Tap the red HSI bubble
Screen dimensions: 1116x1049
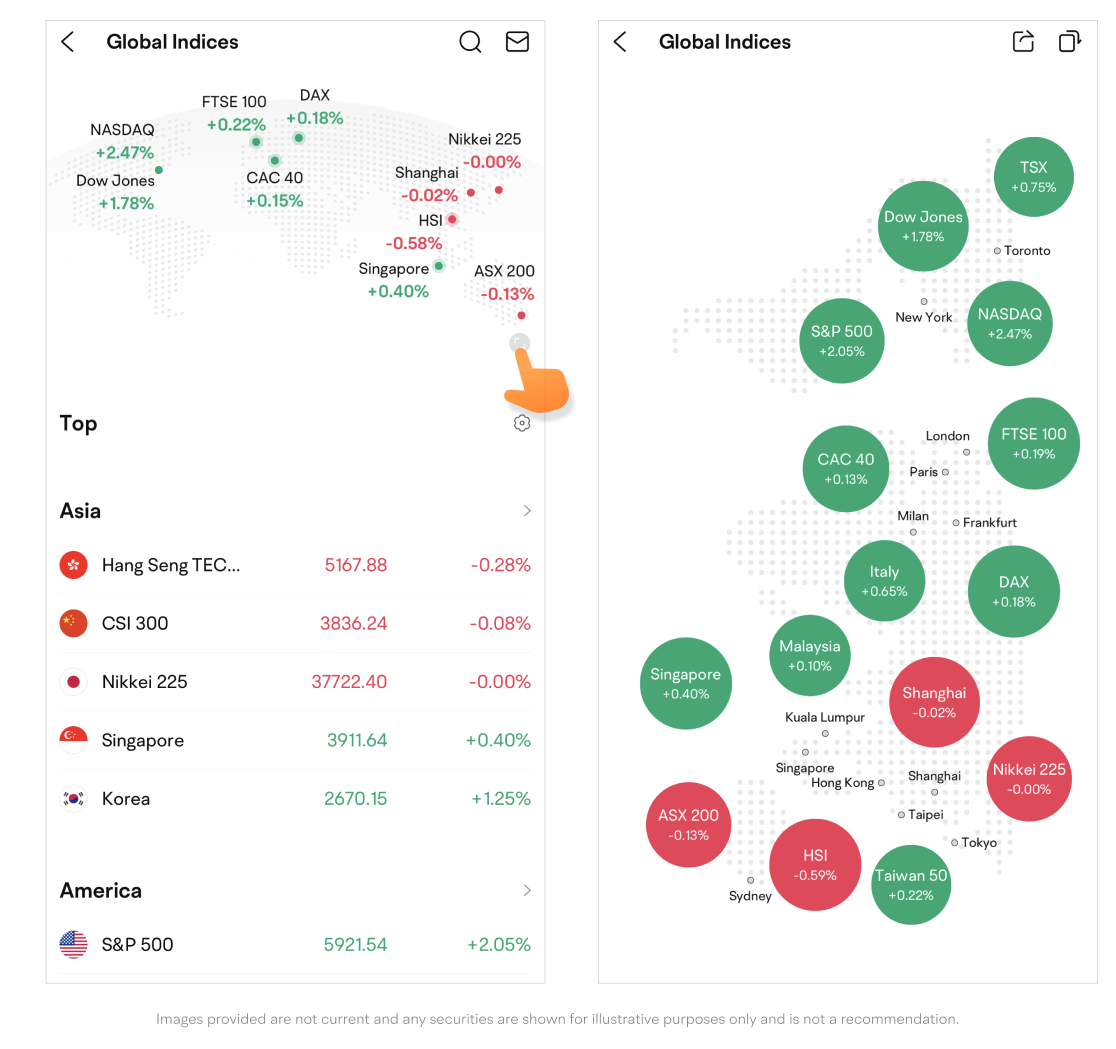(x=815, y=865)
